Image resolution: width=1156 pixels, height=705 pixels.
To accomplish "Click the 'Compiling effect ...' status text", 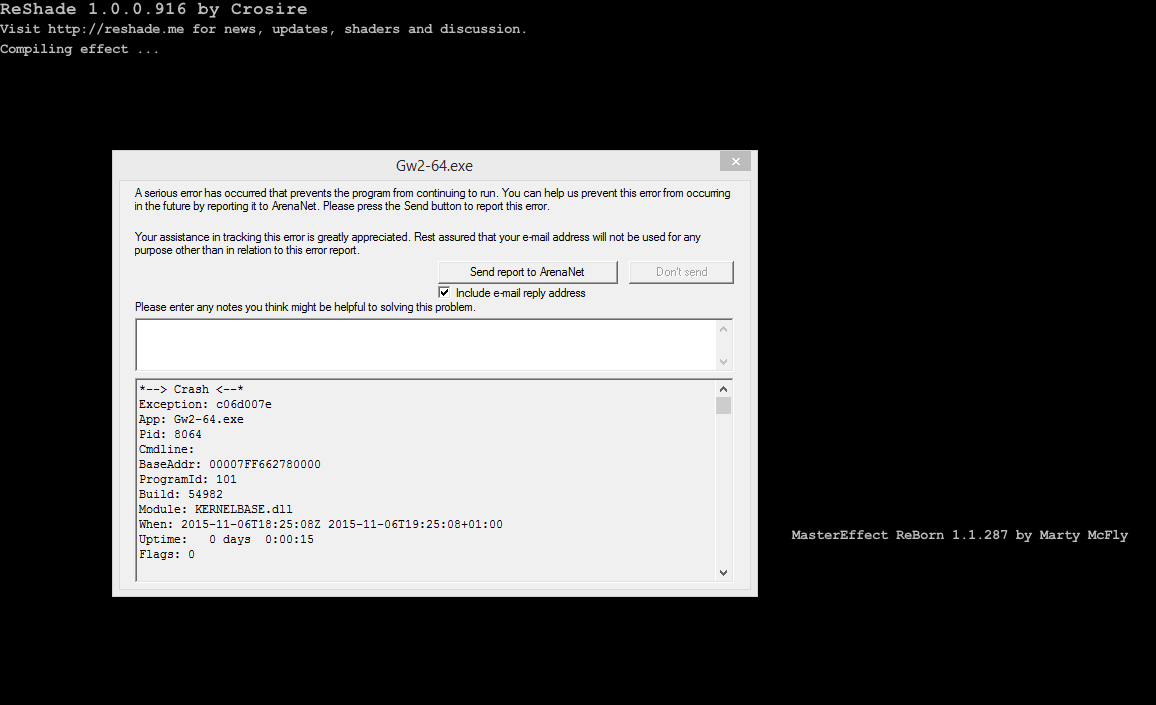I will (80, 49).
